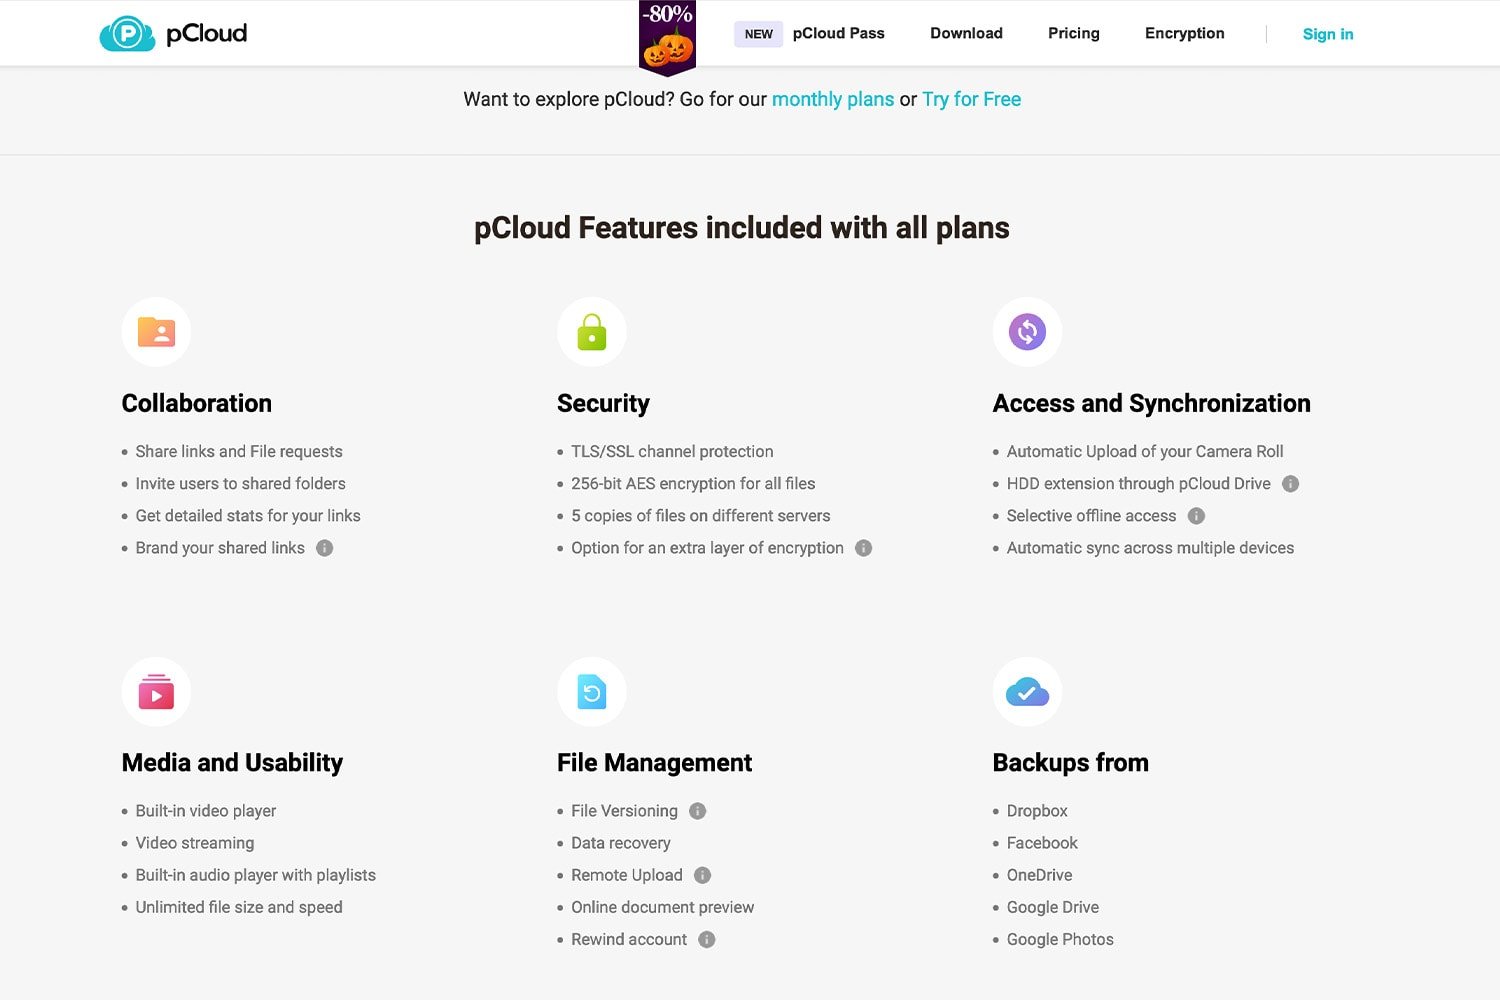This screenshot has height=1000, width=1500.
Task: Click '256-bit AES encryption for all files'
Action: 693,484
